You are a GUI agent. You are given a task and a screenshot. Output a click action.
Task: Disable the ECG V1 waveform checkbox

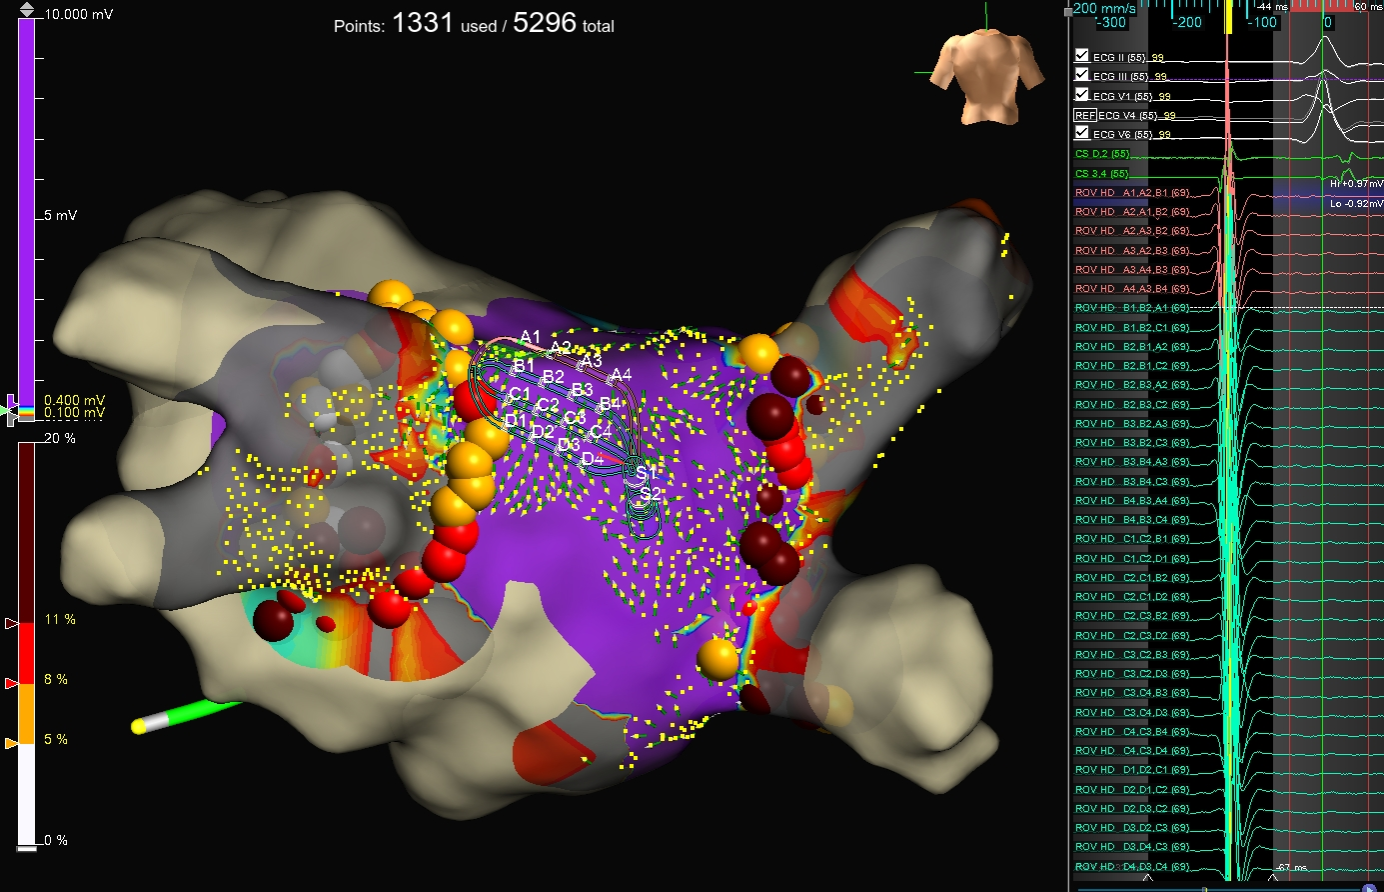[x=1082, y=94]
